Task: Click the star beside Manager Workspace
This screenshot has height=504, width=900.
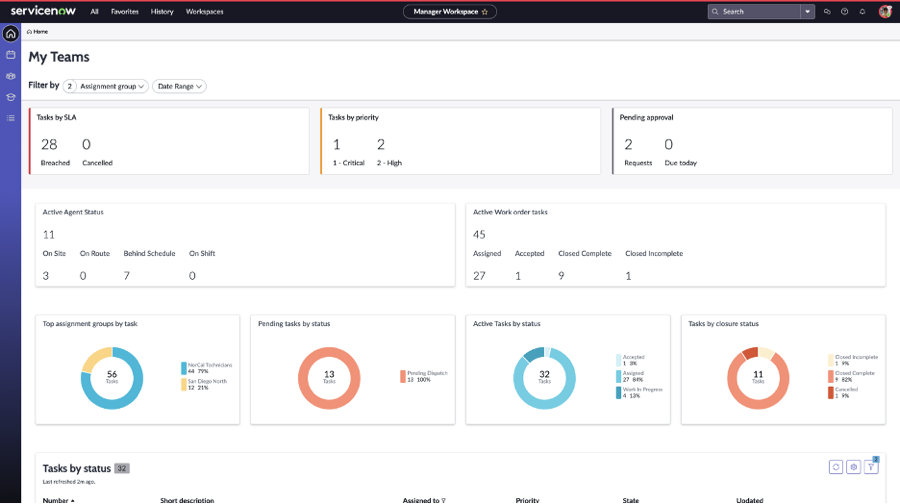Action: point(484,11)
